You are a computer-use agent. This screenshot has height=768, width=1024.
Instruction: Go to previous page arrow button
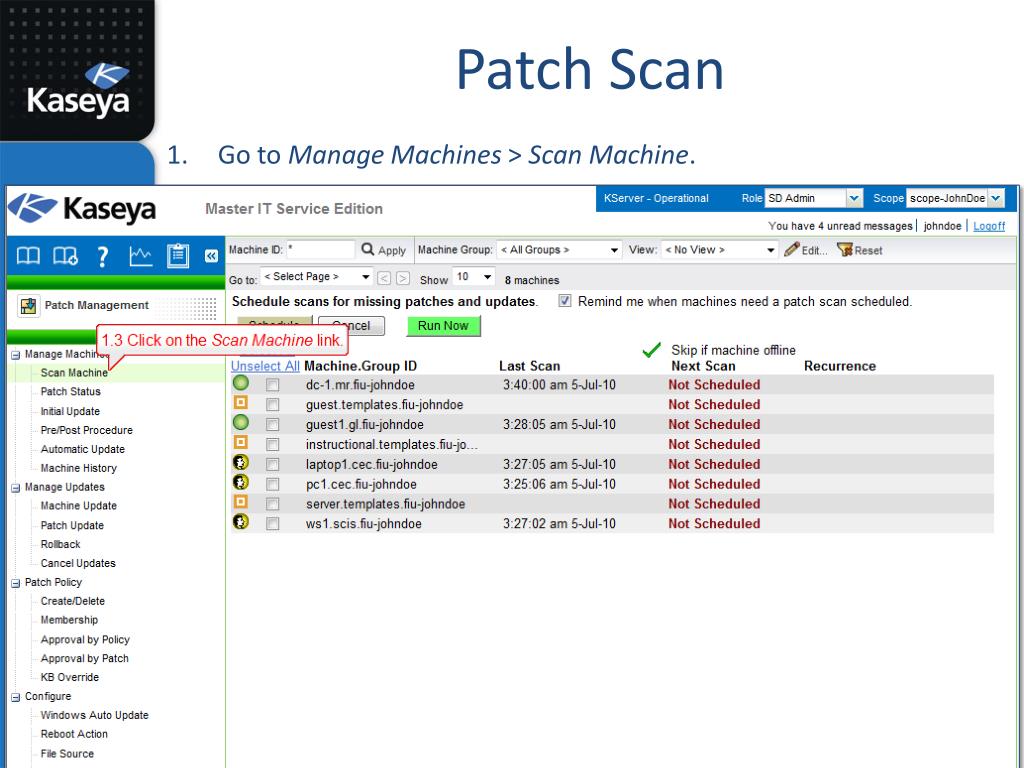coord(384,278)
